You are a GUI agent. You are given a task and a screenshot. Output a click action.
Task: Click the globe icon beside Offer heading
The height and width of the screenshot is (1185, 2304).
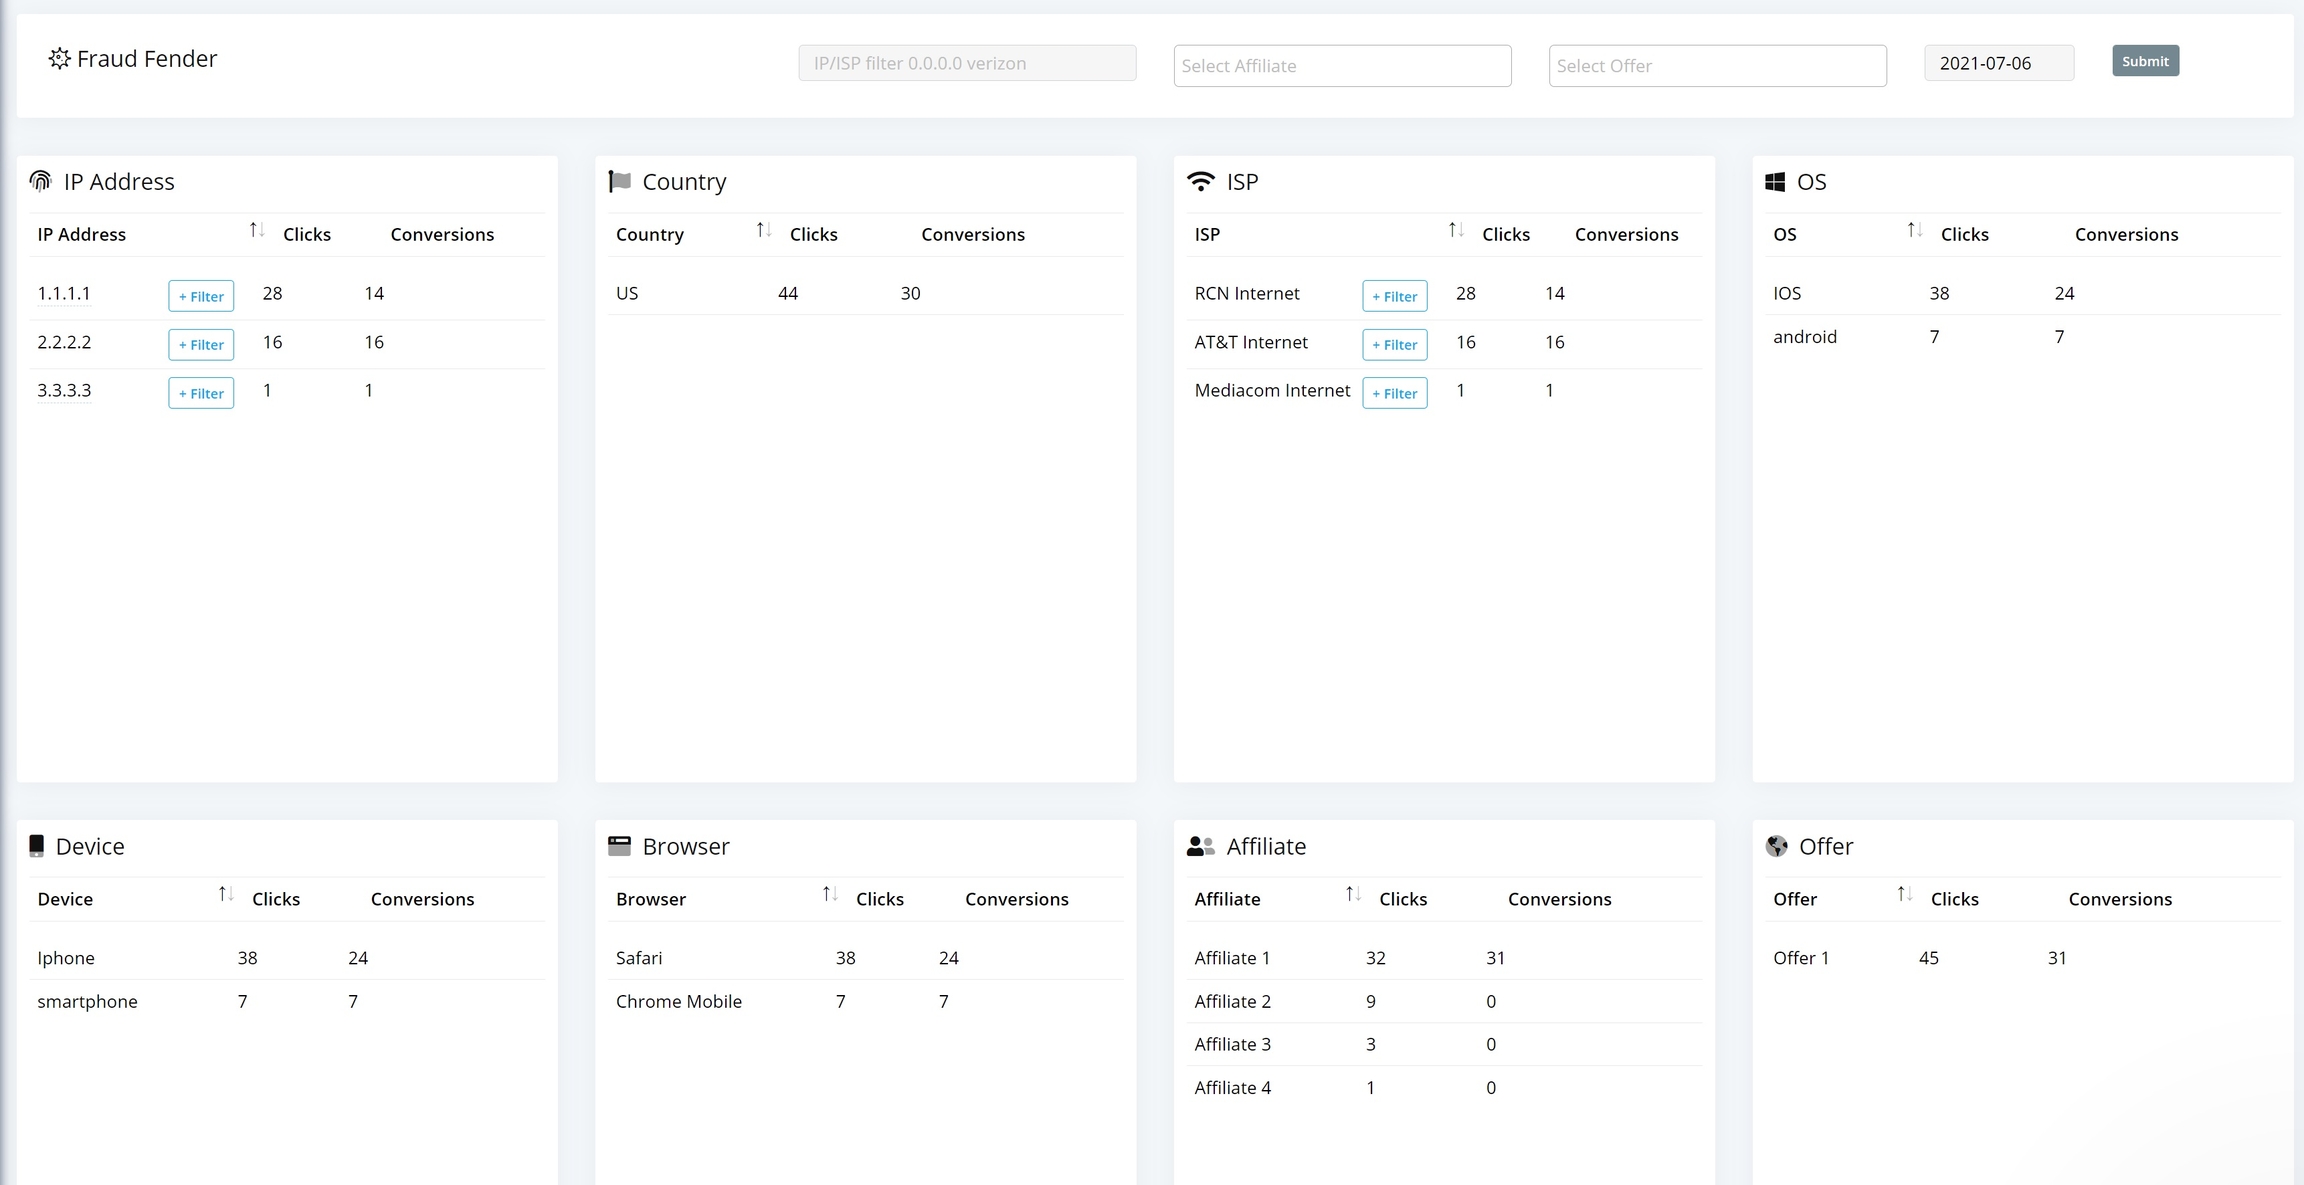click(1777, 846)
